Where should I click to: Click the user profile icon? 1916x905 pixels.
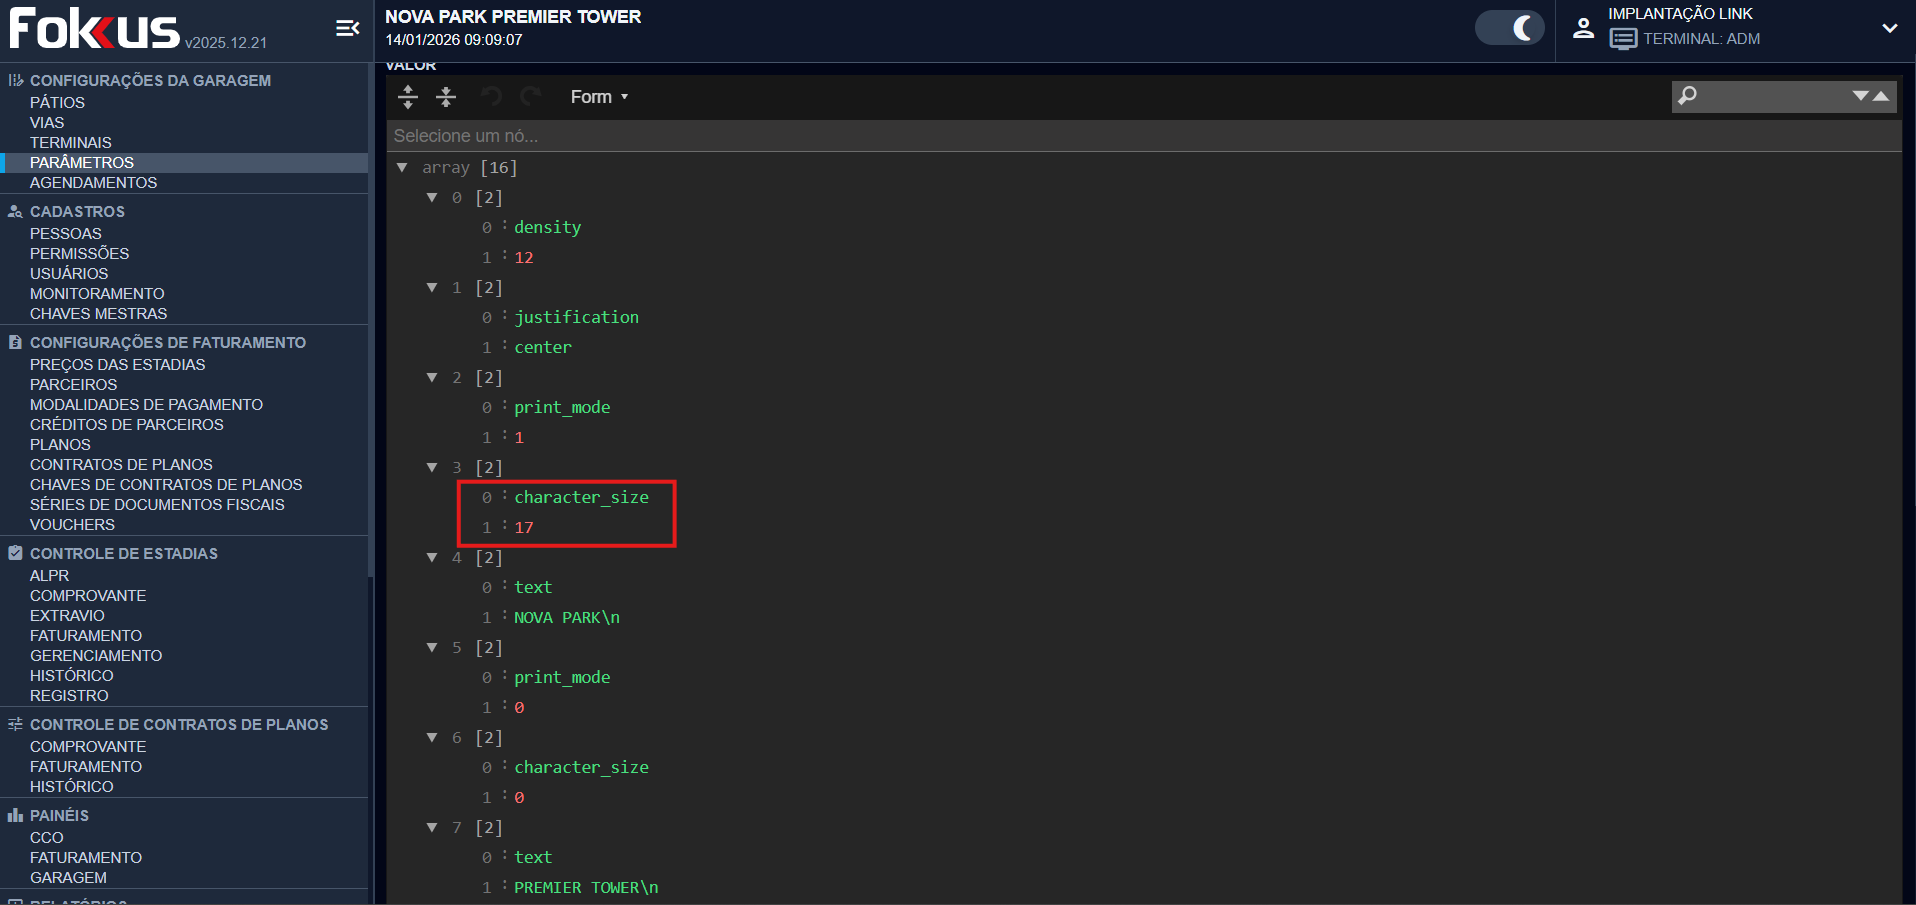(x=1583, y=29)
